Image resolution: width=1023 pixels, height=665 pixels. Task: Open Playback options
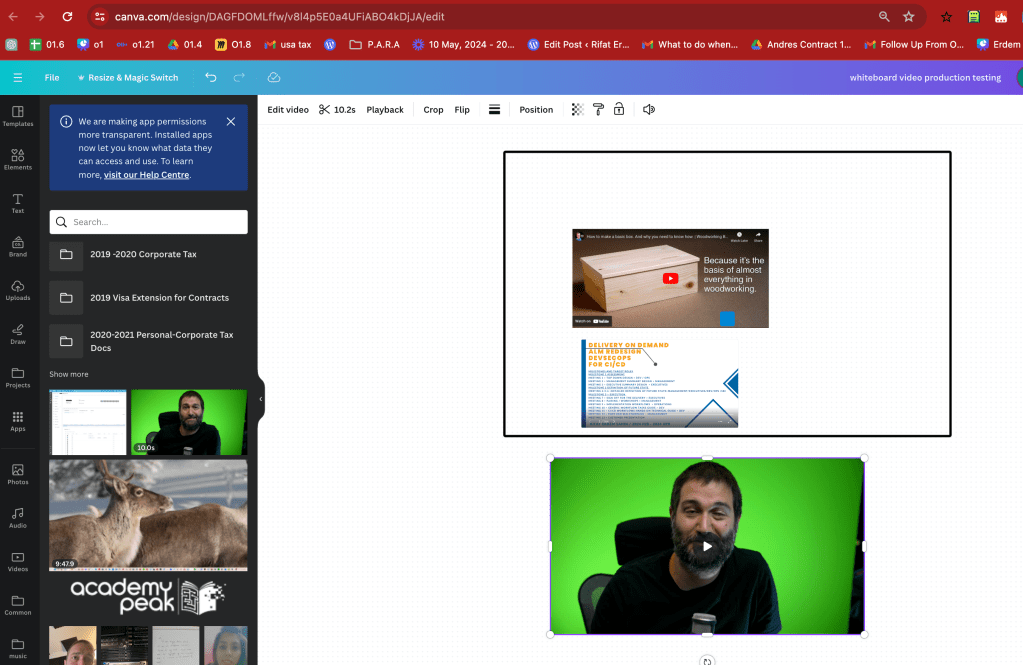point(385,110)
